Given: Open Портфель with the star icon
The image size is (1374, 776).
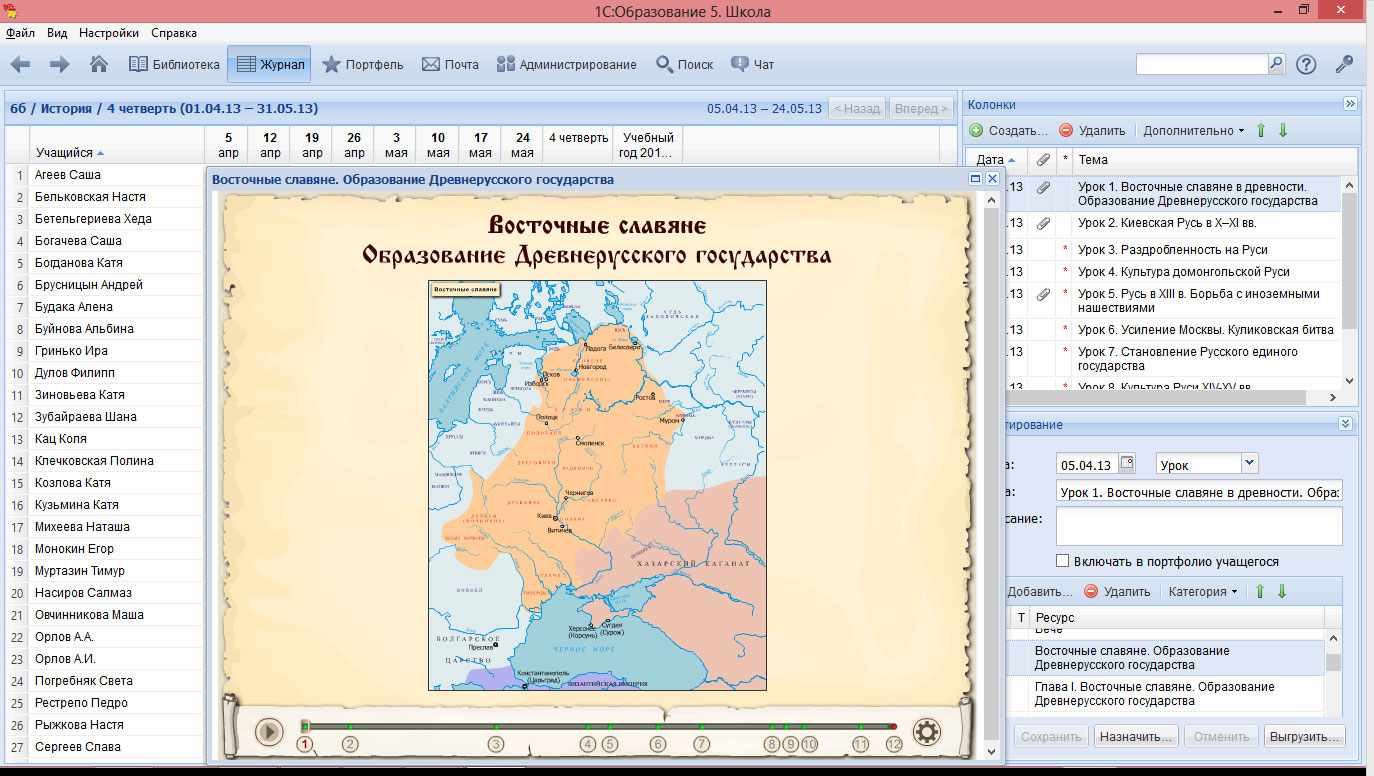Looking at the screenshot, I should [x=363, y=64].
